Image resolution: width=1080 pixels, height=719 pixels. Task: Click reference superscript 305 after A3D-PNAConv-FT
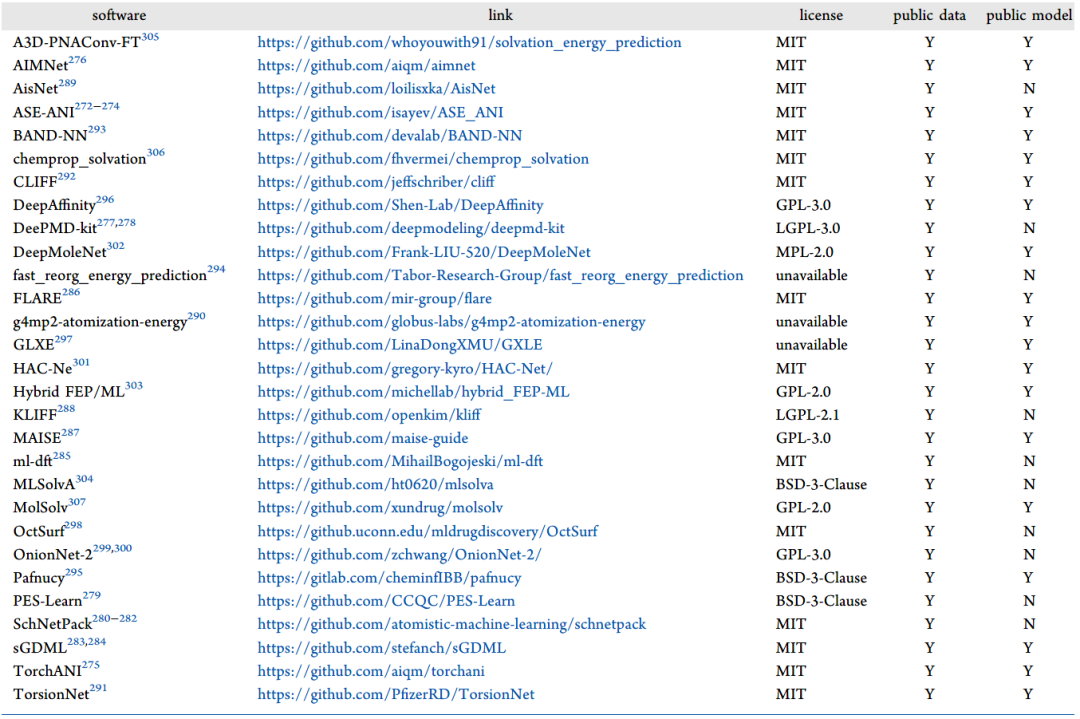point(150,37)
